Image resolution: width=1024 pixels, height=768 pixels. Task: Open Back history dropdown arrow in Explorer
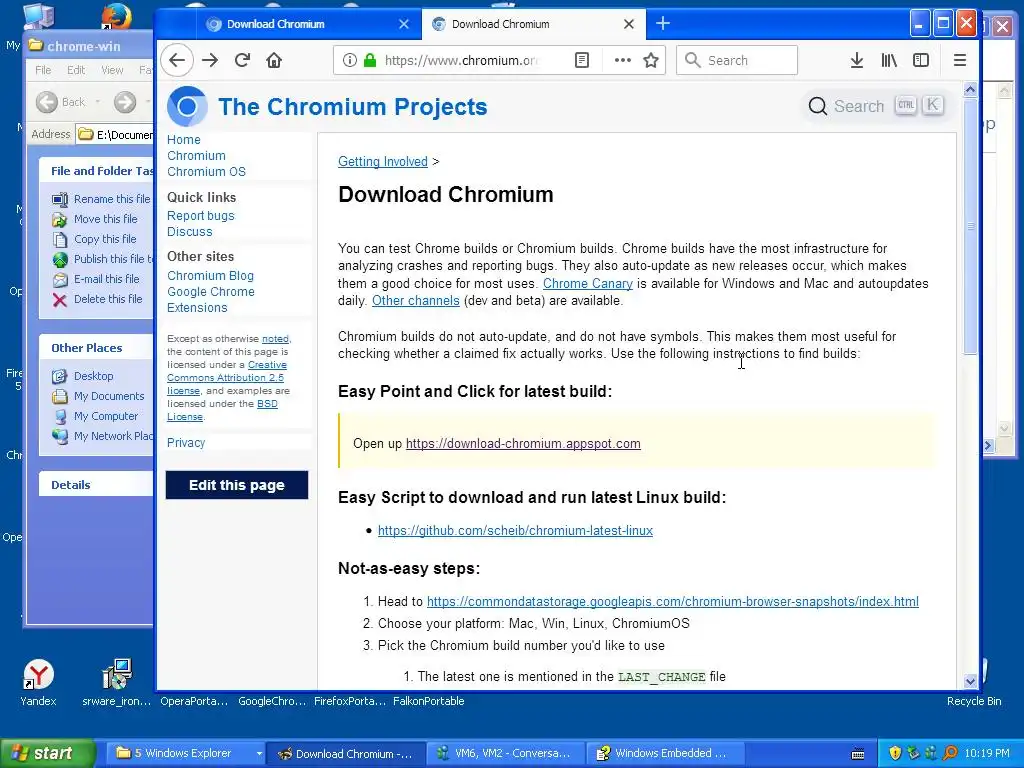[98, 102]
